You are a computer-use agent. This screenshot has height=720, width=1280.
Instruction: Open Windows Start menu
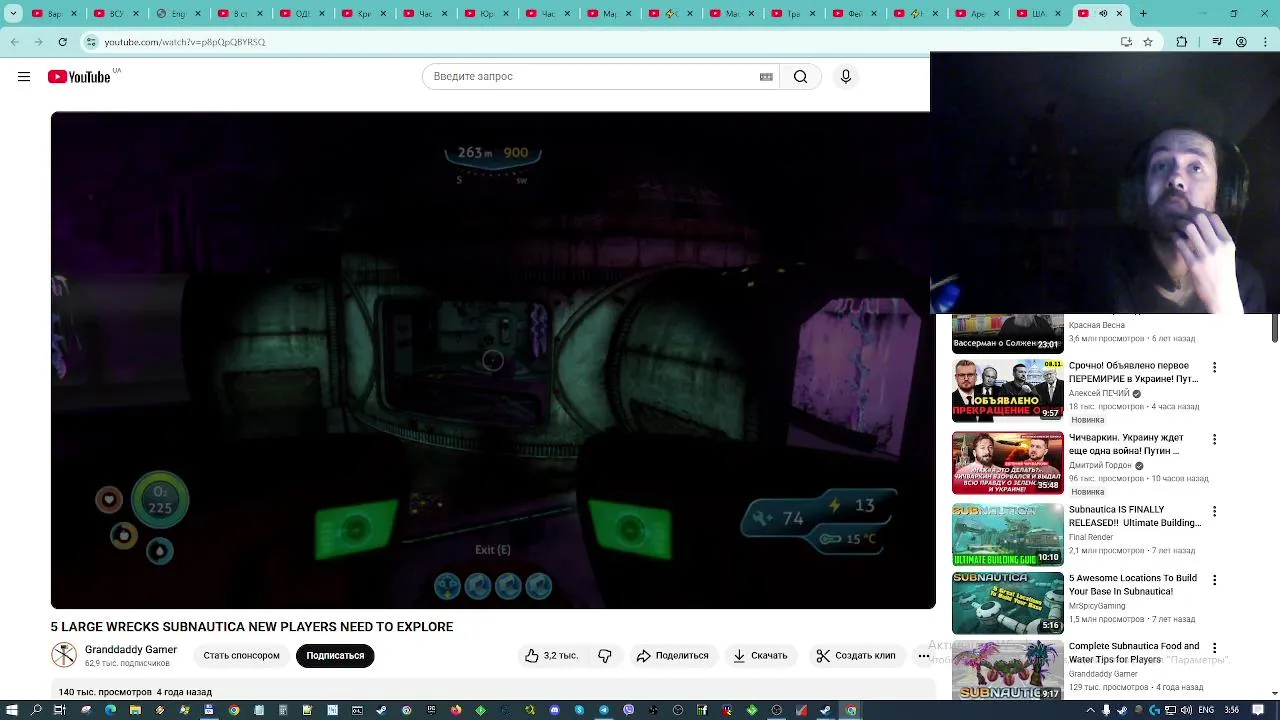pyautogui.click(x=12, y=710)
